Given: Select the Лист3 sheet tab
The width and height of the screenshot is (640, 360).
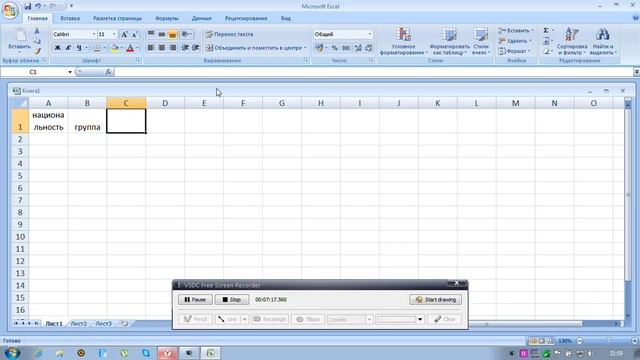Looking at the screenshot, I should click(103, 323).
